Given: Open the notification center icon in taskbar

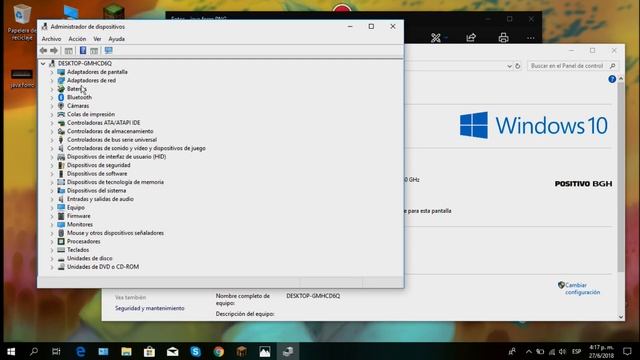Looking at the screenshot, I should 627,351.
